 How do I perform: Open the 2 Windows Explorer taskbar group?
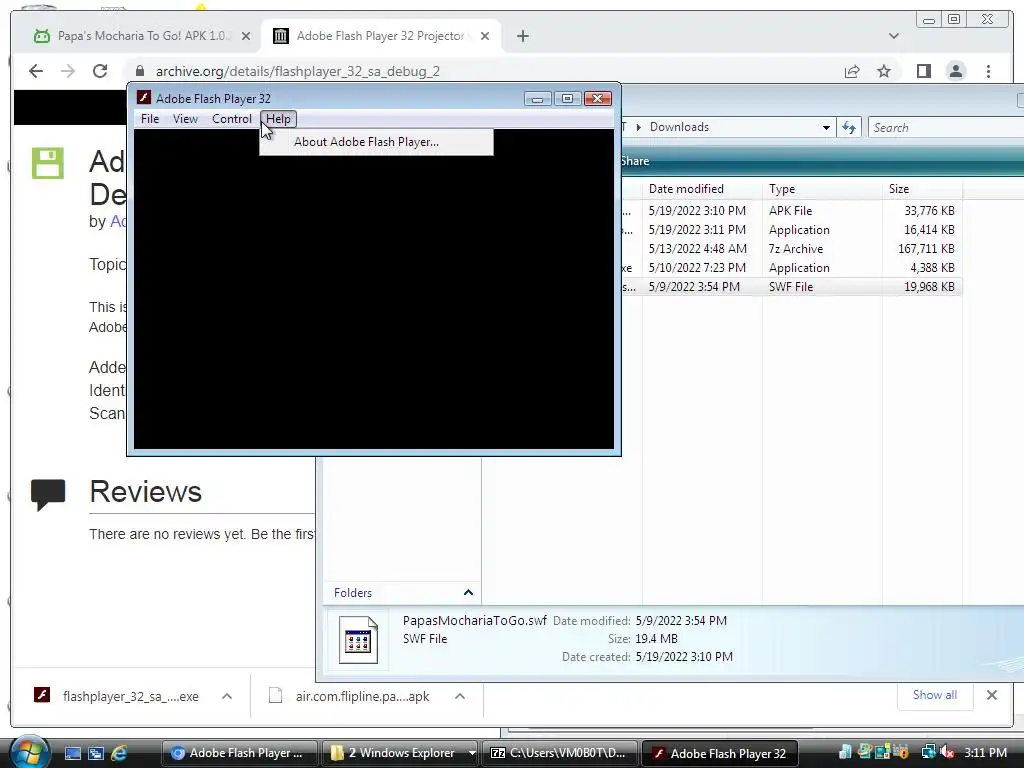400,753
